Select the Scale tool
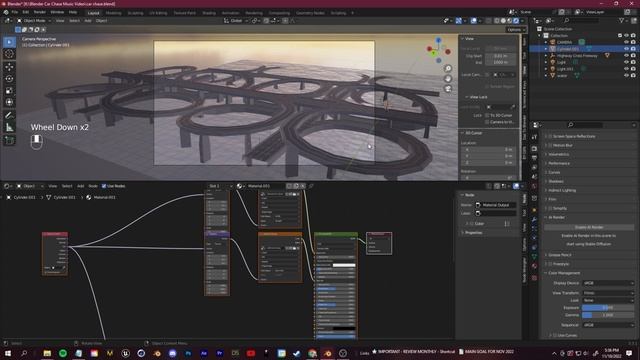Viewport: 640px width, 360px height. 9,91
